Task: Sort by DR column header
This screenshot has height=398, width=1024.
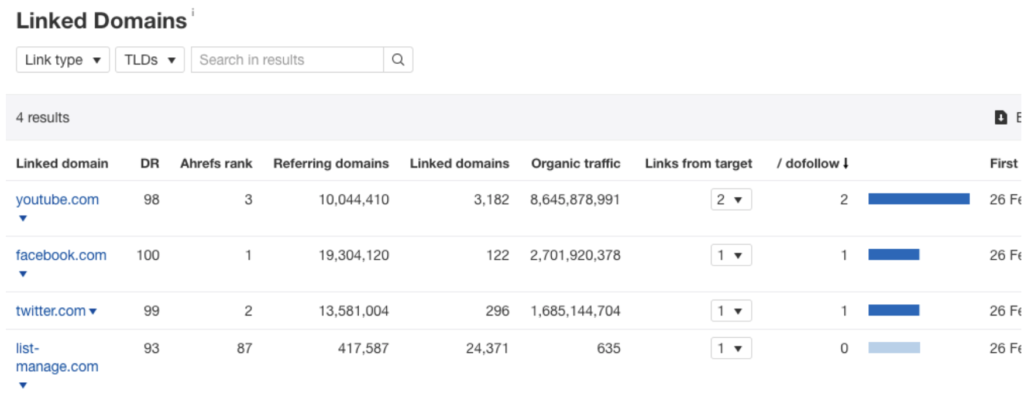Action: [x=150, y=163]
